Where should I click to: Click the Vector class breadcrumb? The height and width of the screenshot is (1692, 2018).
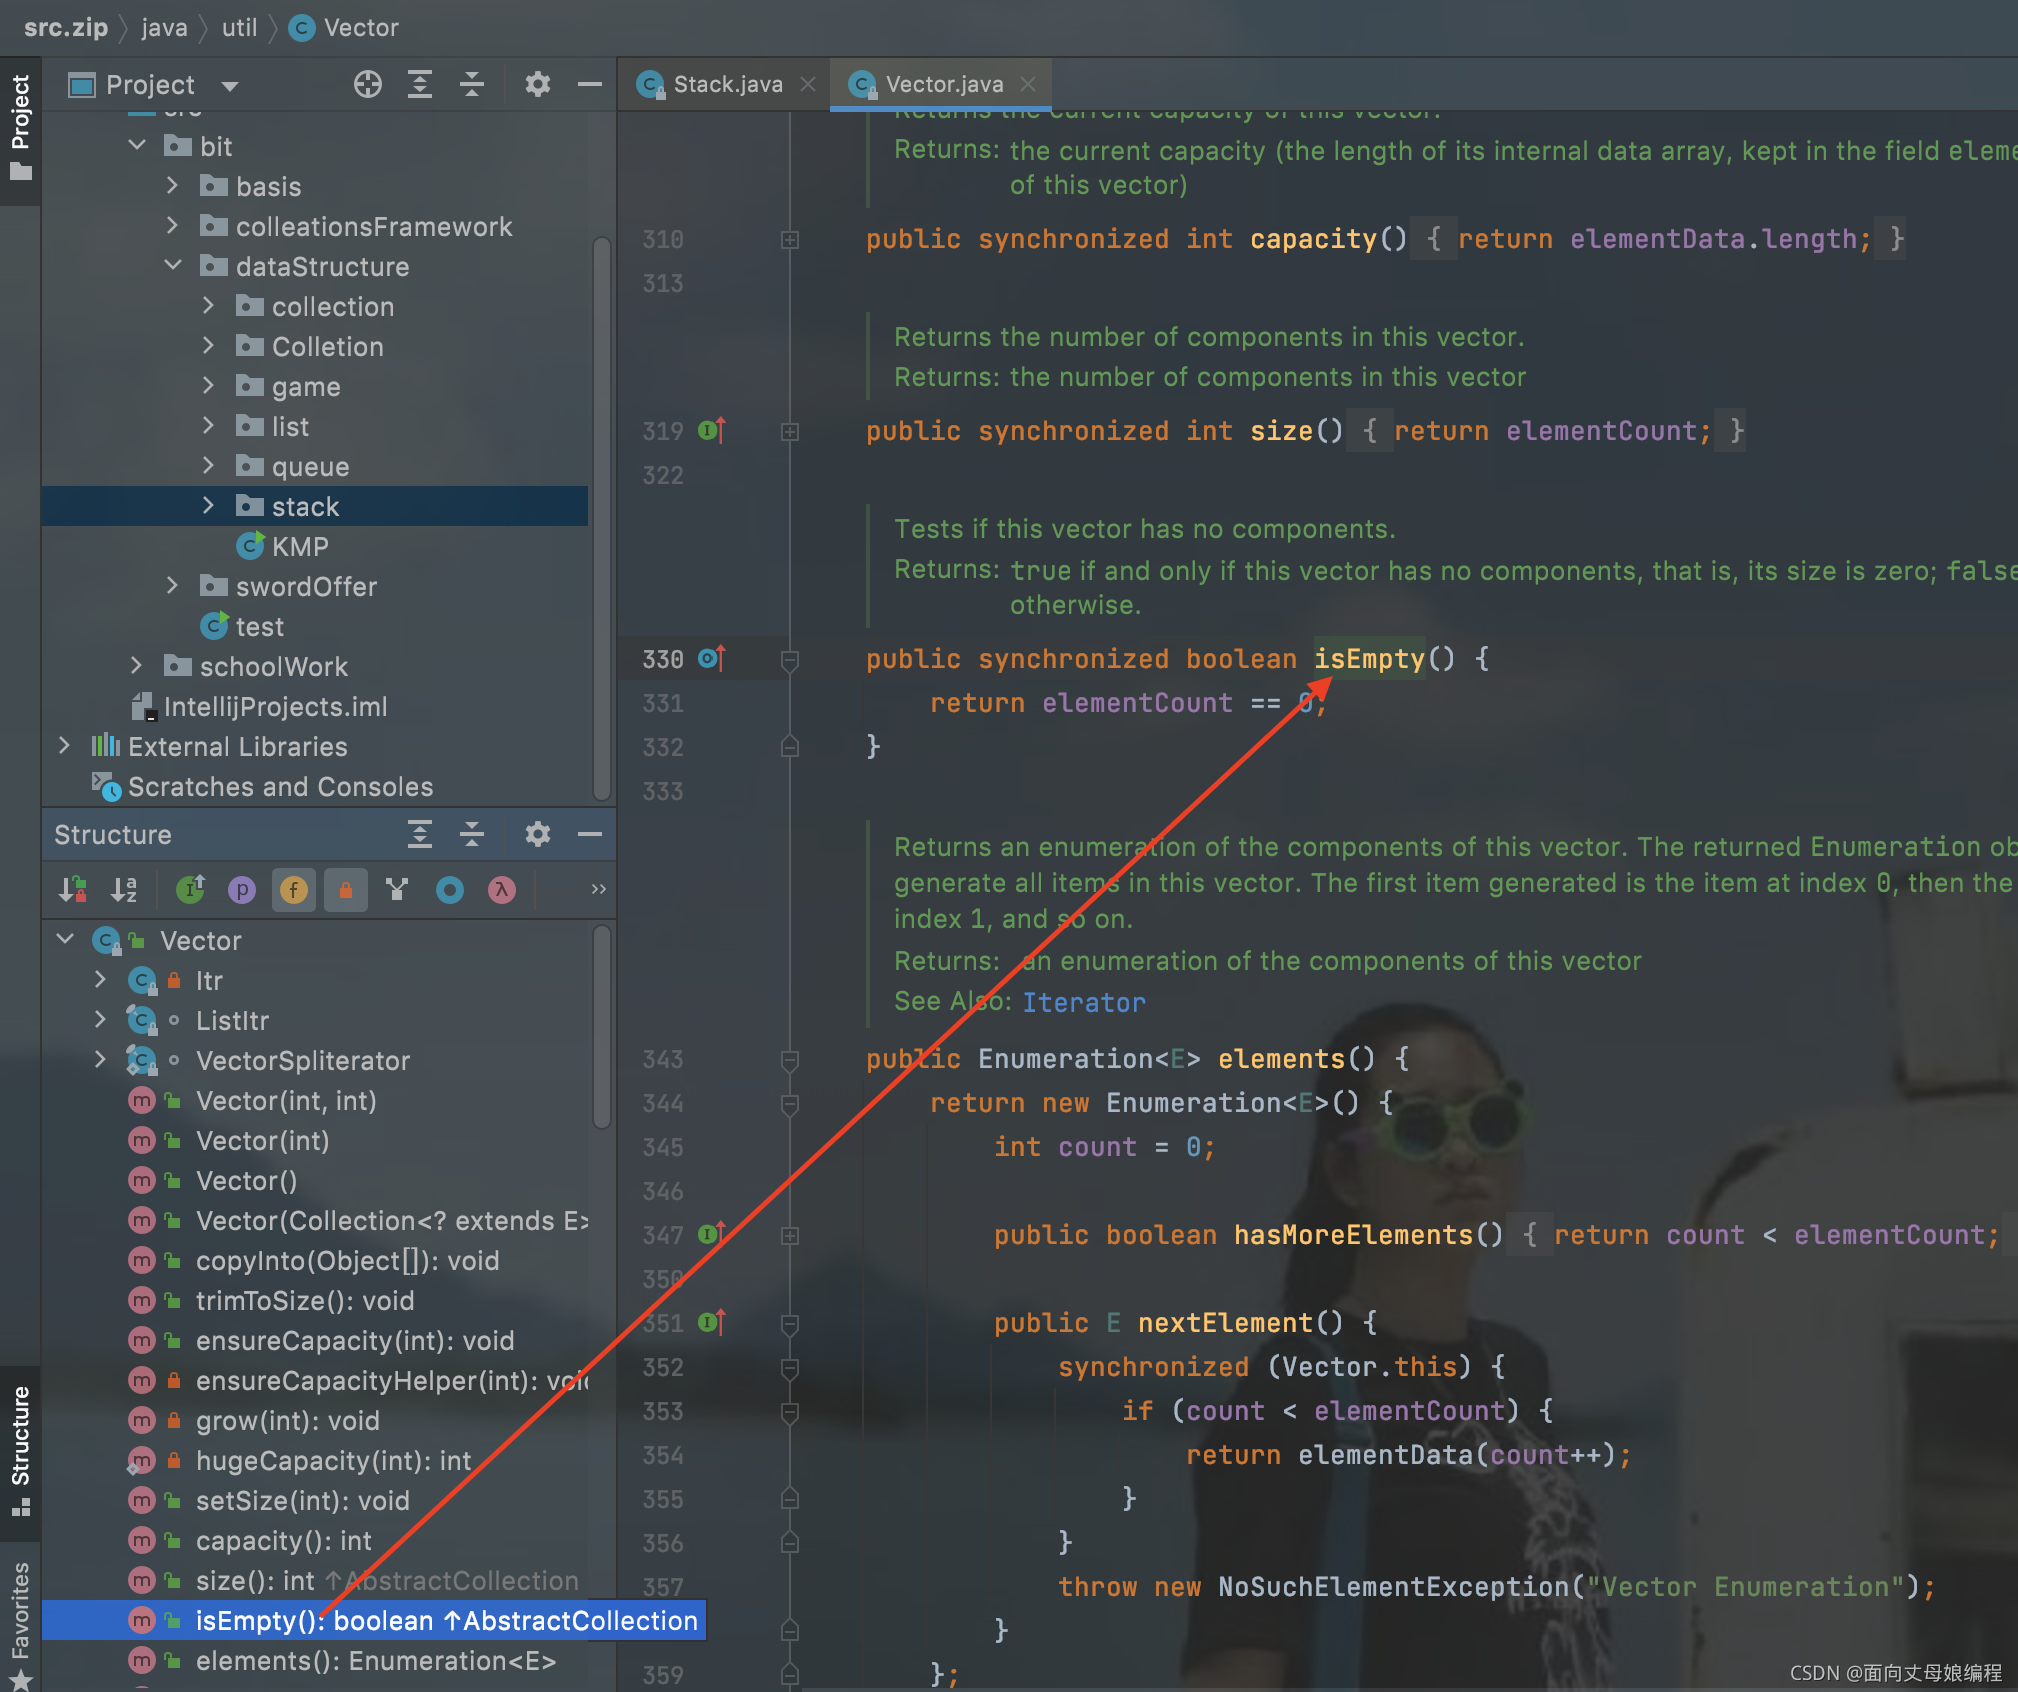(x=344, y=28)
